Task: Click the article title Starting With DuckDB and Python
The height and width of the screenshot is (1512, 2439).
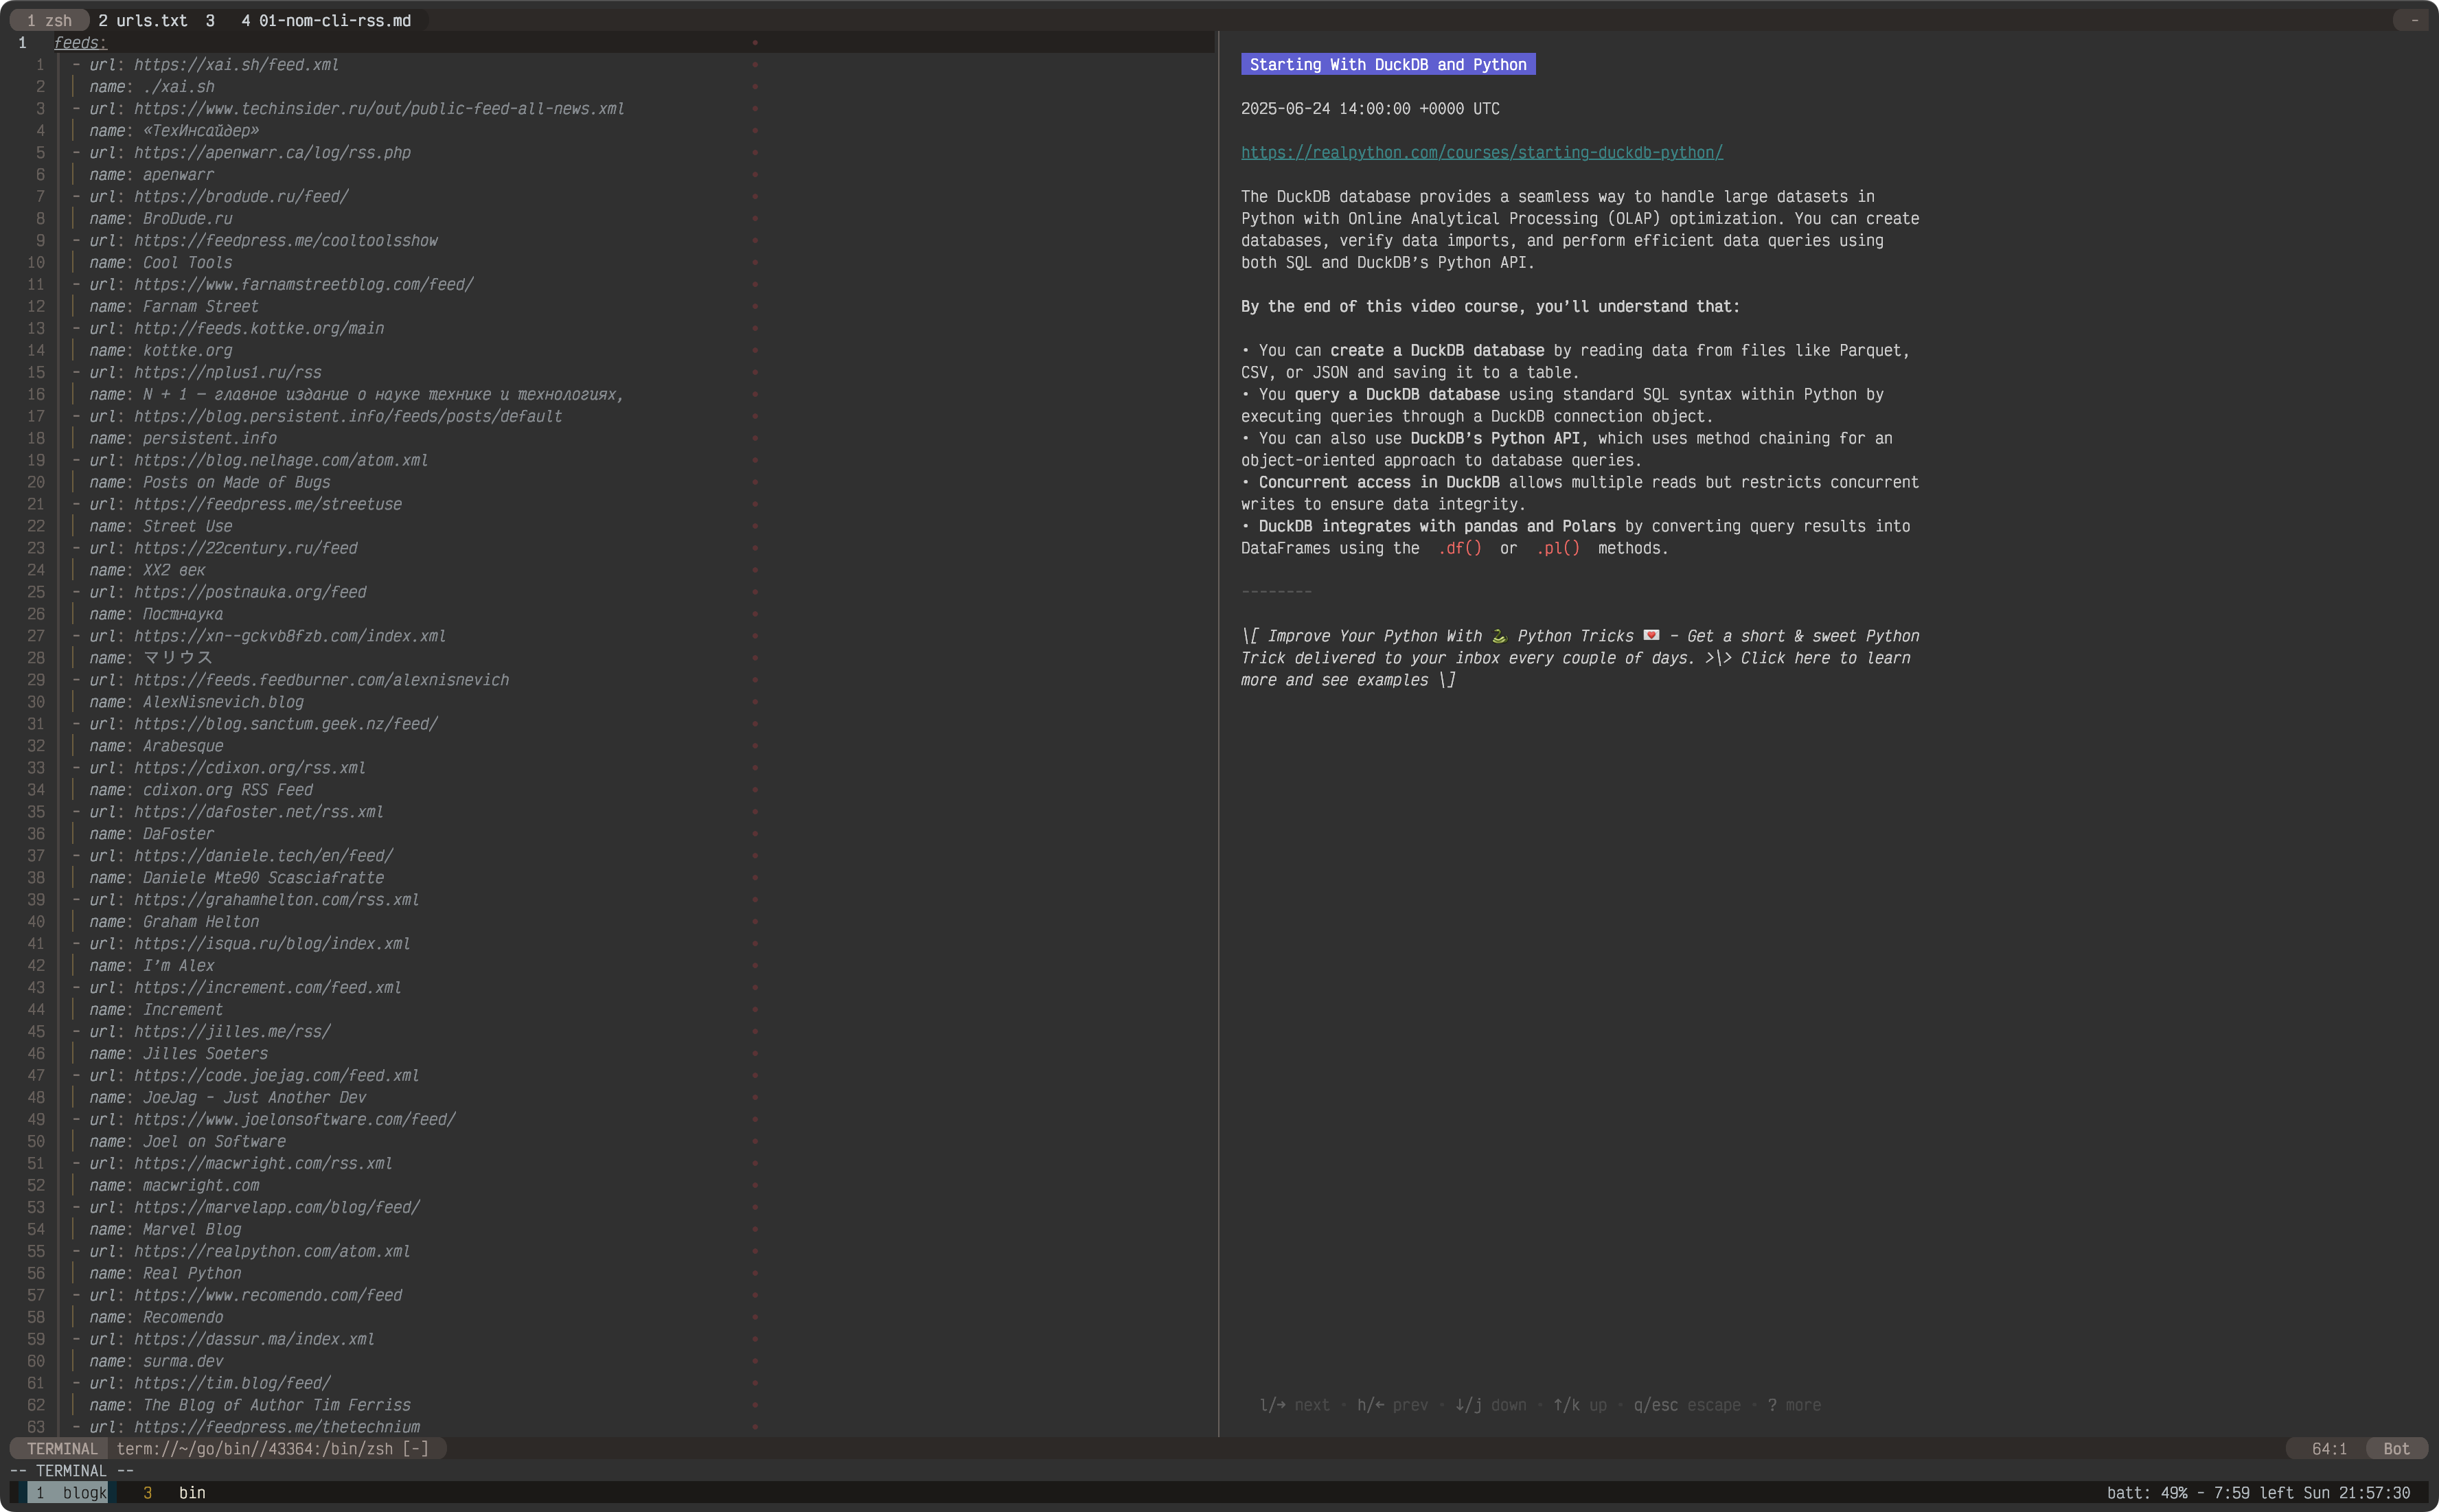Action: click(x=1387, y=64)
